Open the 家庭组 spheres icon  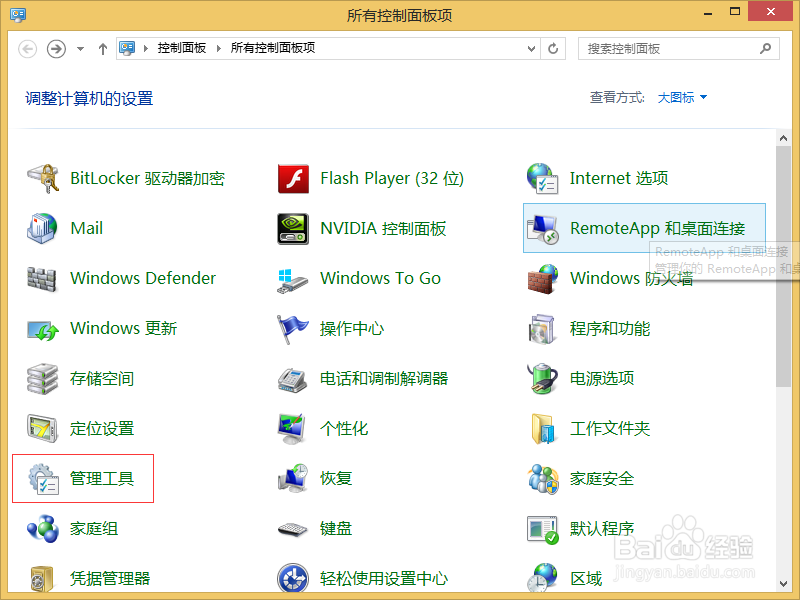43,529
